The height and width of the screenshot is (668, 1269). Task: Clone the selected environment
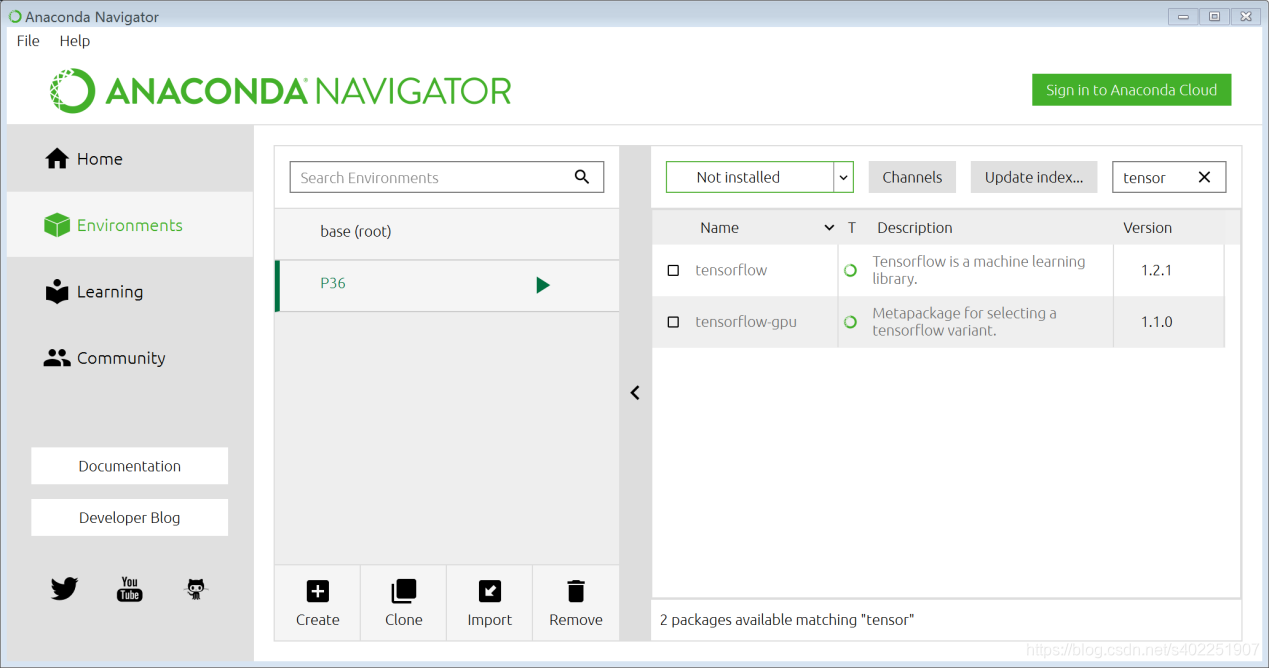[404, 603]
